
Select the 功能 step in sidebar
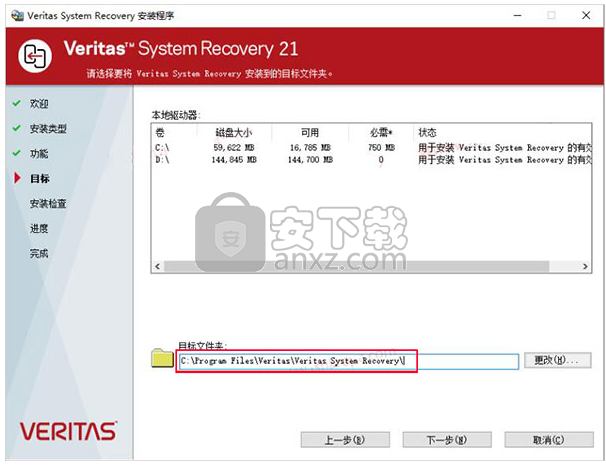39,153
